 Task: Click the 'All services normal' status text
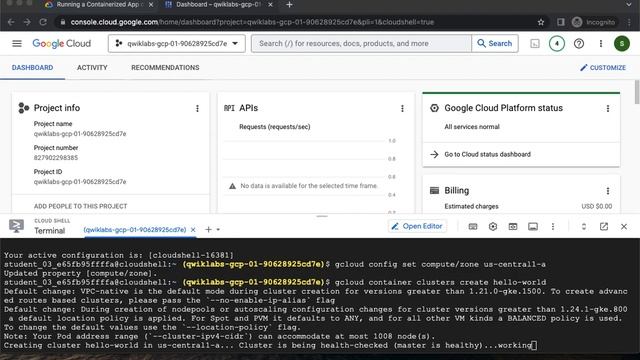pyautogui.click(x=472, y=127)
